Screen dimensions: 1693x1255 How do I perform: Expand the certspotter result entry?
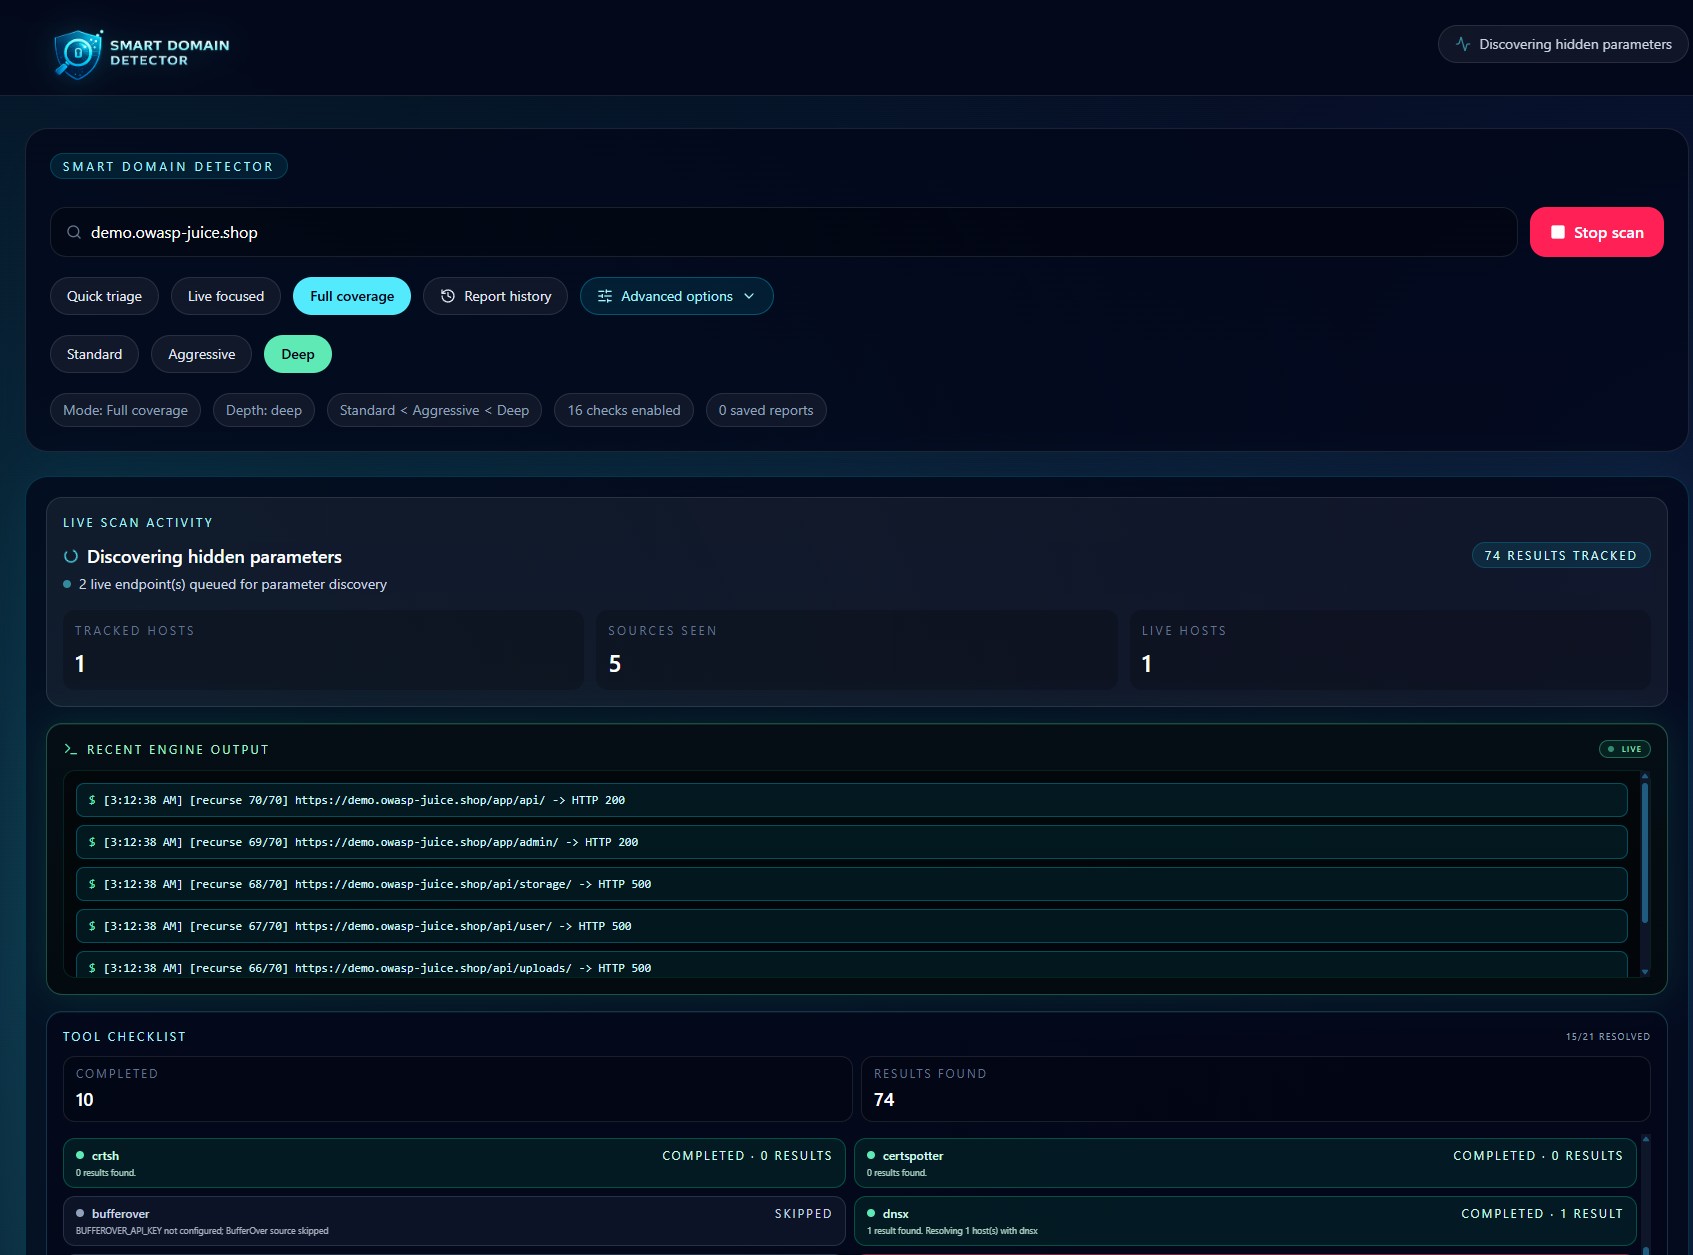click(1252, 1162)
